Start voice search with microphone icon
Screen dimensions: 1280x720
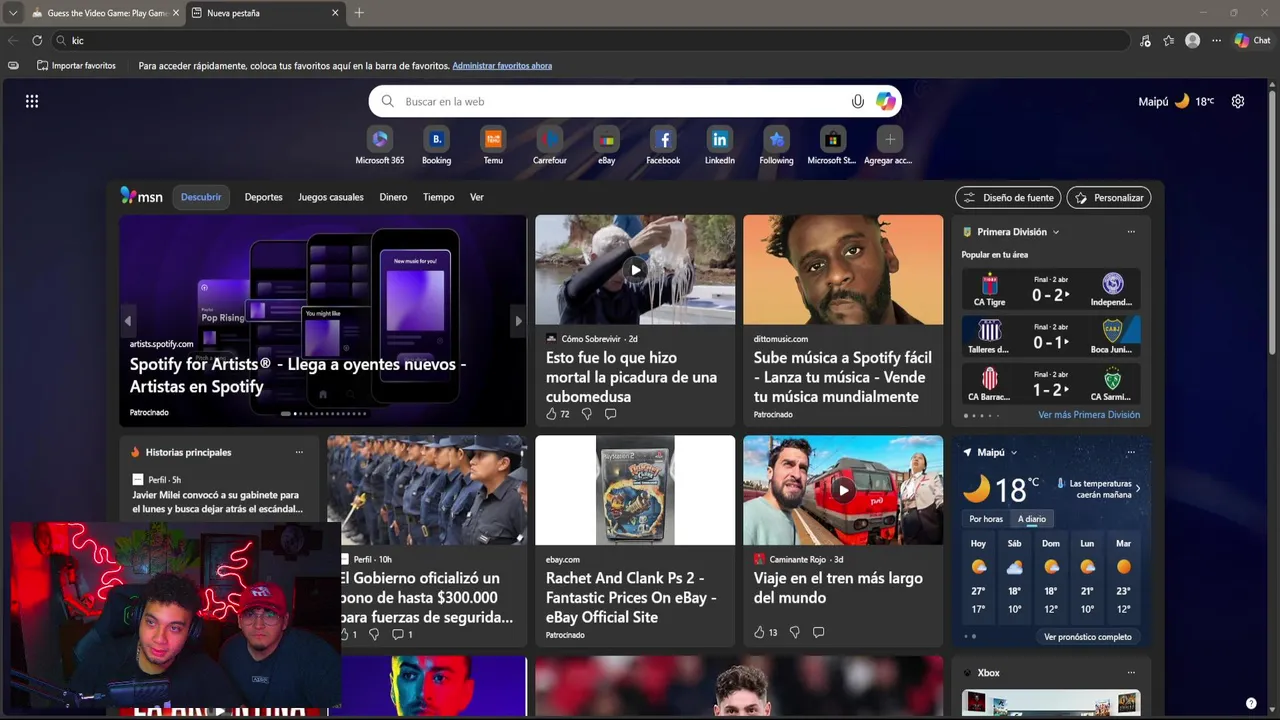(857, 101)
